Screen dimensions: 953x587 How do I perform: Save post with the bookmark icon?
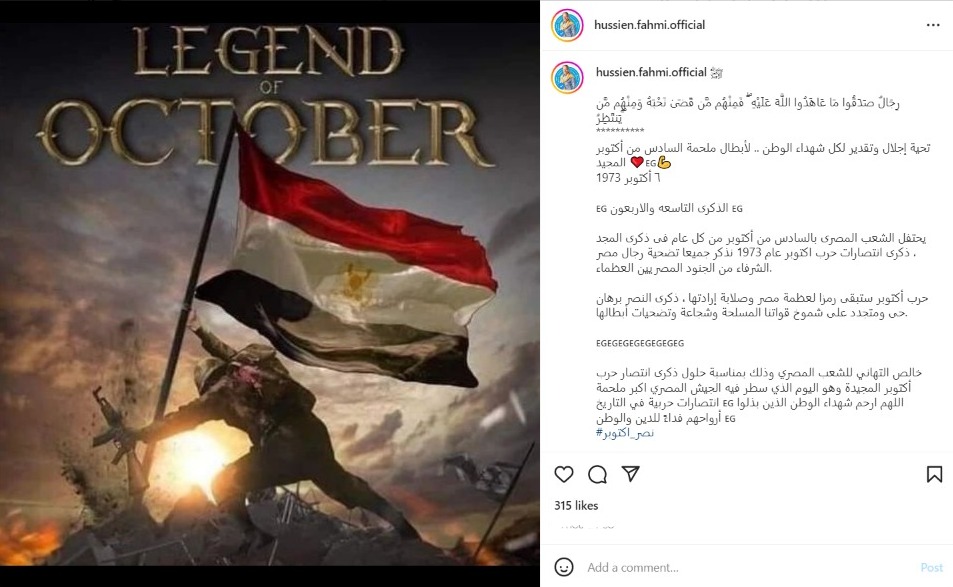click(x=934, y=474)
